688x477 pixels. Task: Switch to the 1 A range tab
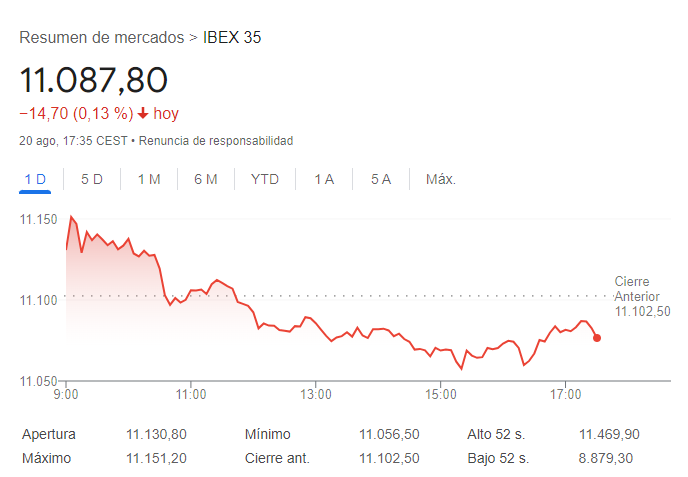324,179
